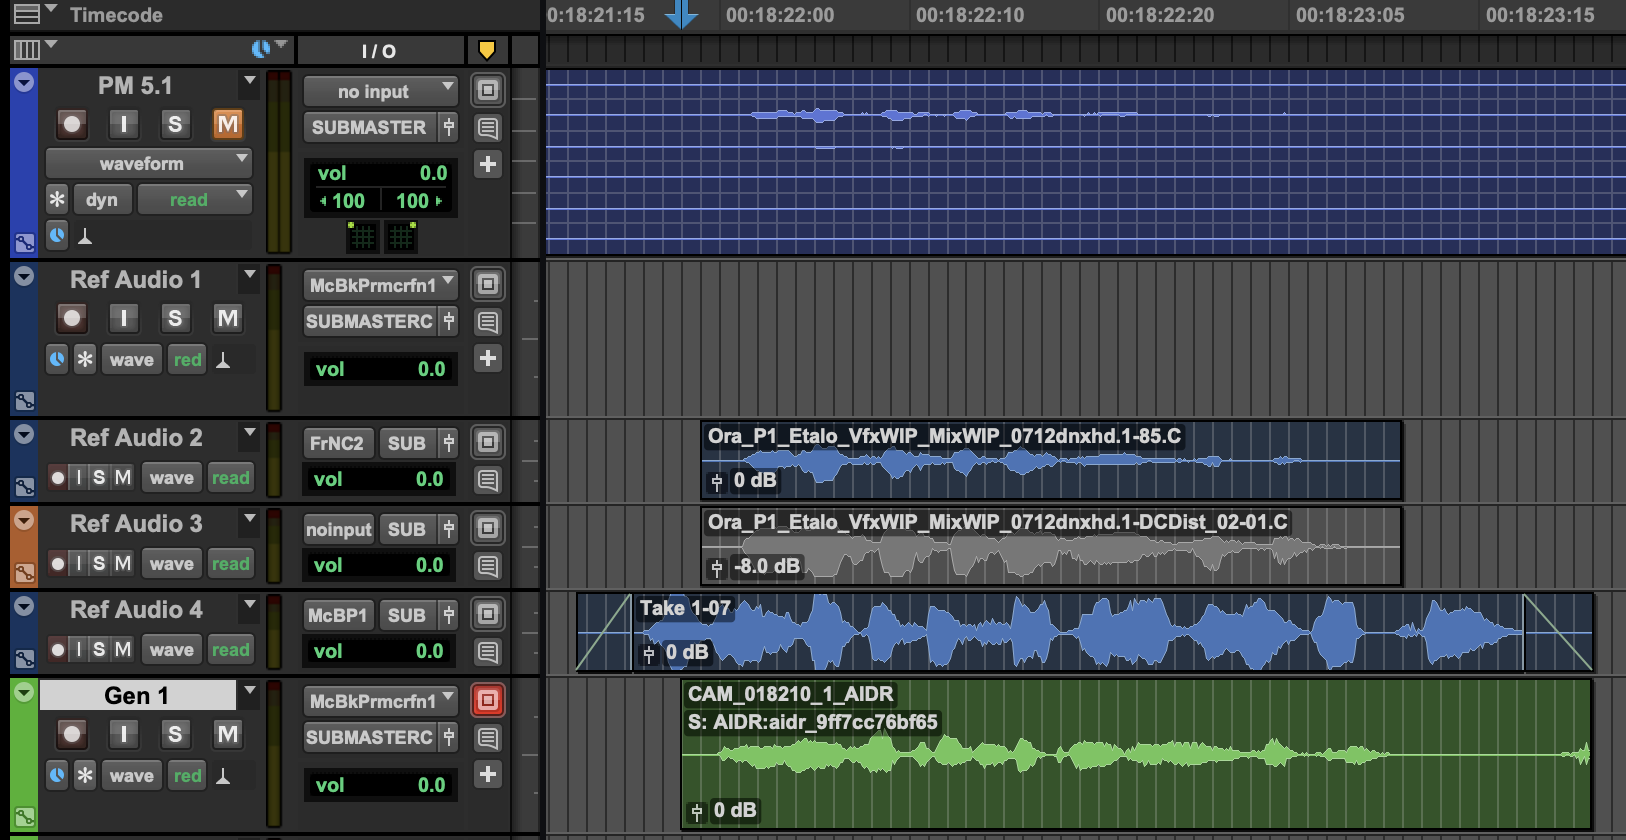Mute the Ref Audio 1 track
Image resolution: width=1626 pixels, height=840 pixels.
pyautogui.click(x=228, y=318)
